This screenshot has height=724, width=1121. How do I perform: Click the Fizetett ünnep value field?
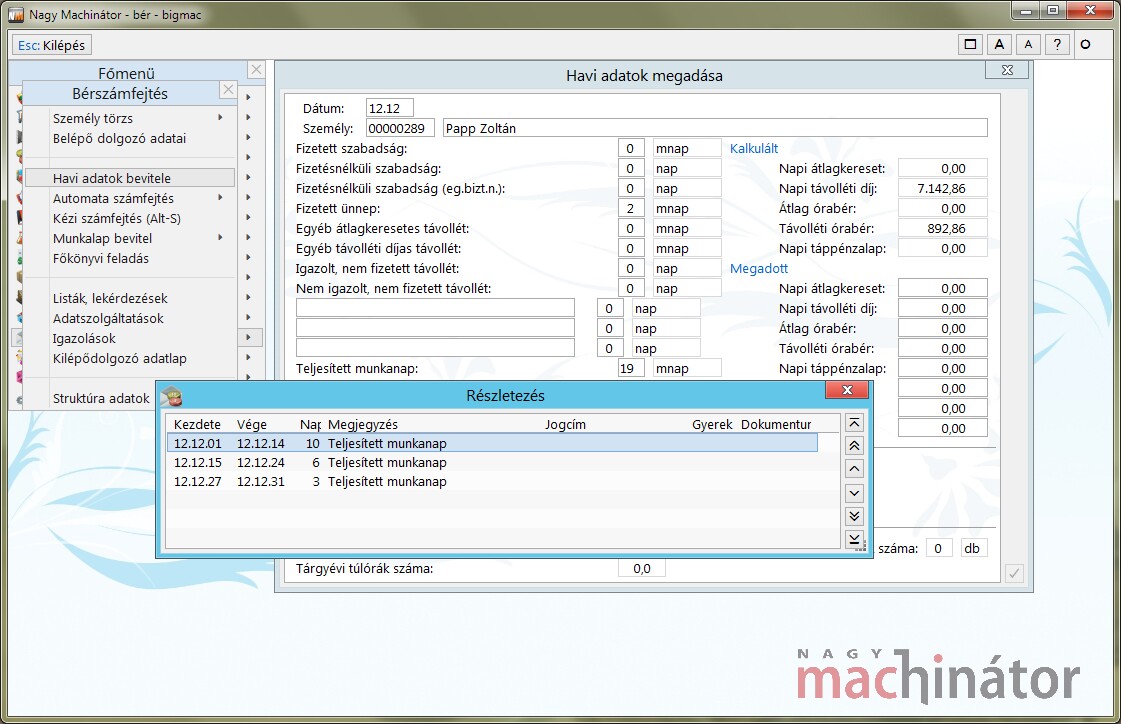[631, 208]
